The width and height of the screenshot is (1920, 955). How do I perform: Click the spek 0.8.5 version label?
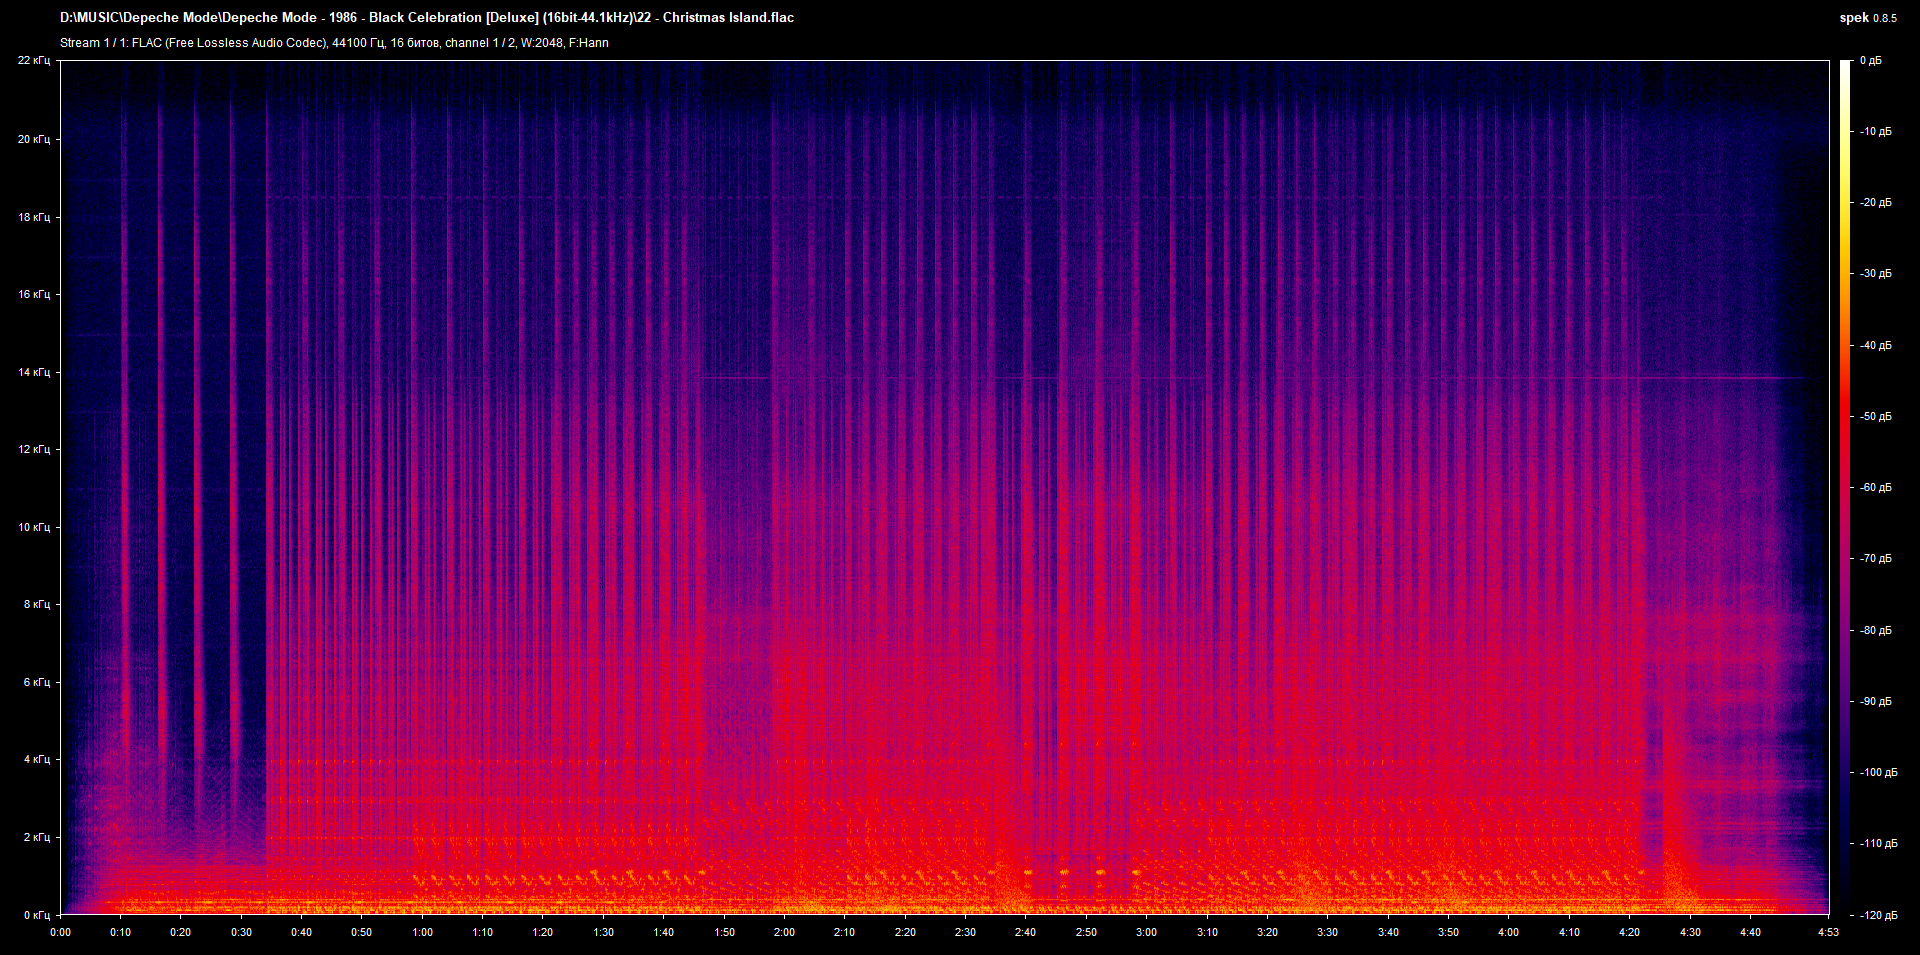(1867, 18)
